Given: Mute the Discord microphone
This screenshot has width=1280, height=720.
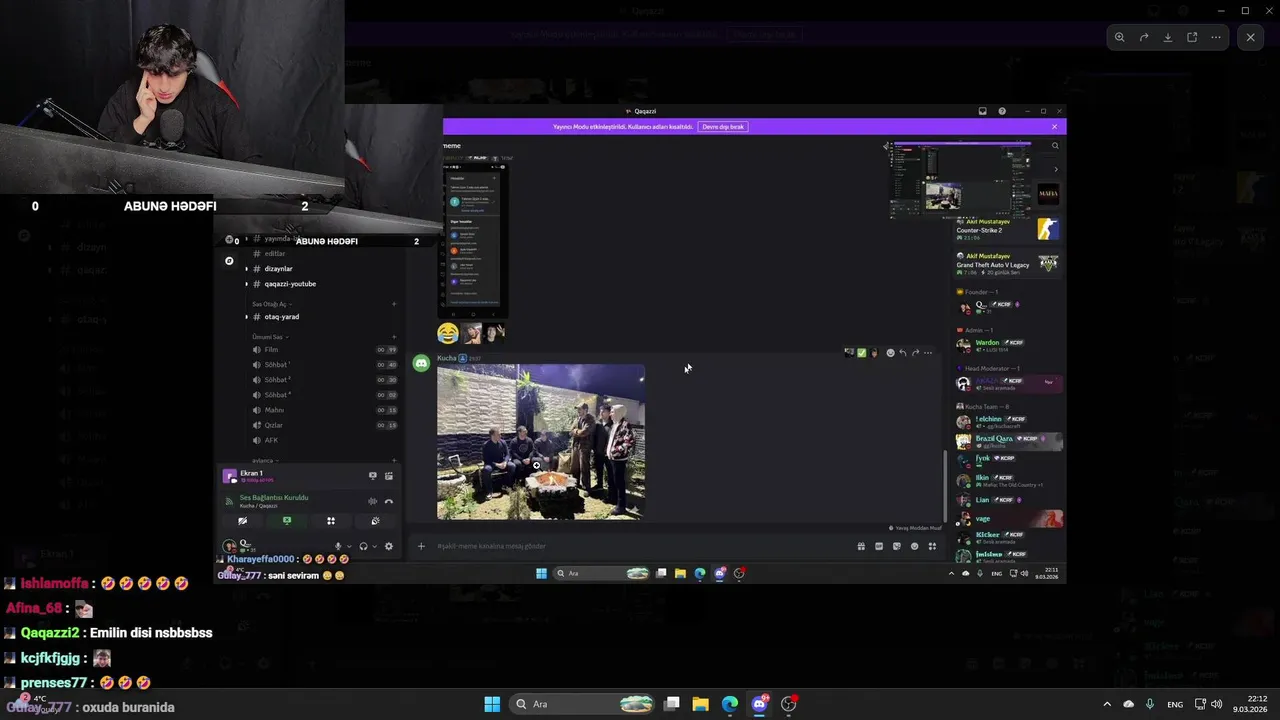Looking at the screenshot, I should [338, 546].
